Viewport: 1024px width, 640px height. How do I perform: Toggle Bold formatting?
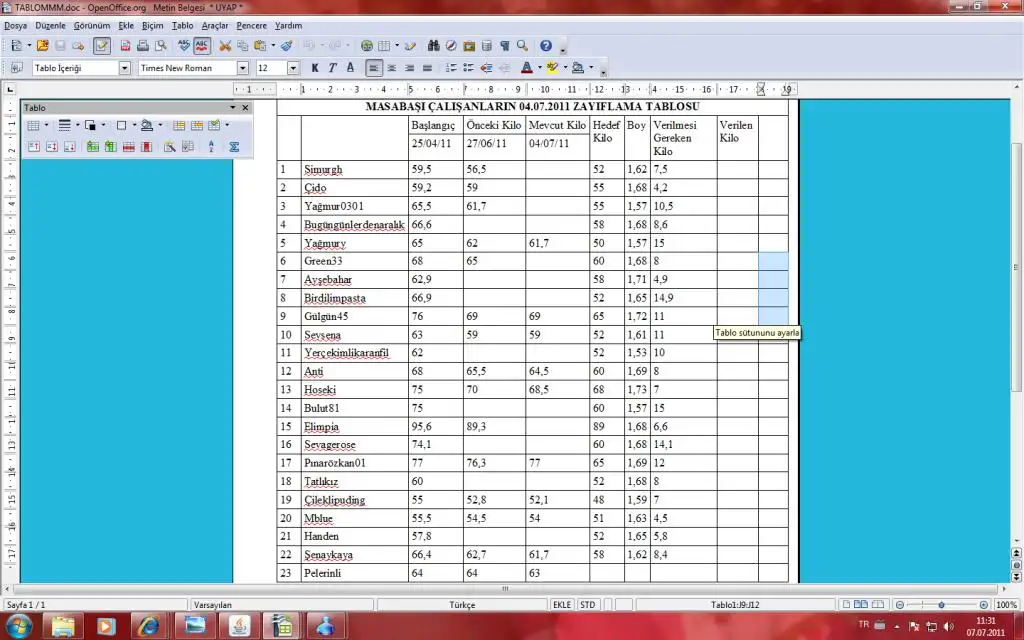click(314, 68)
